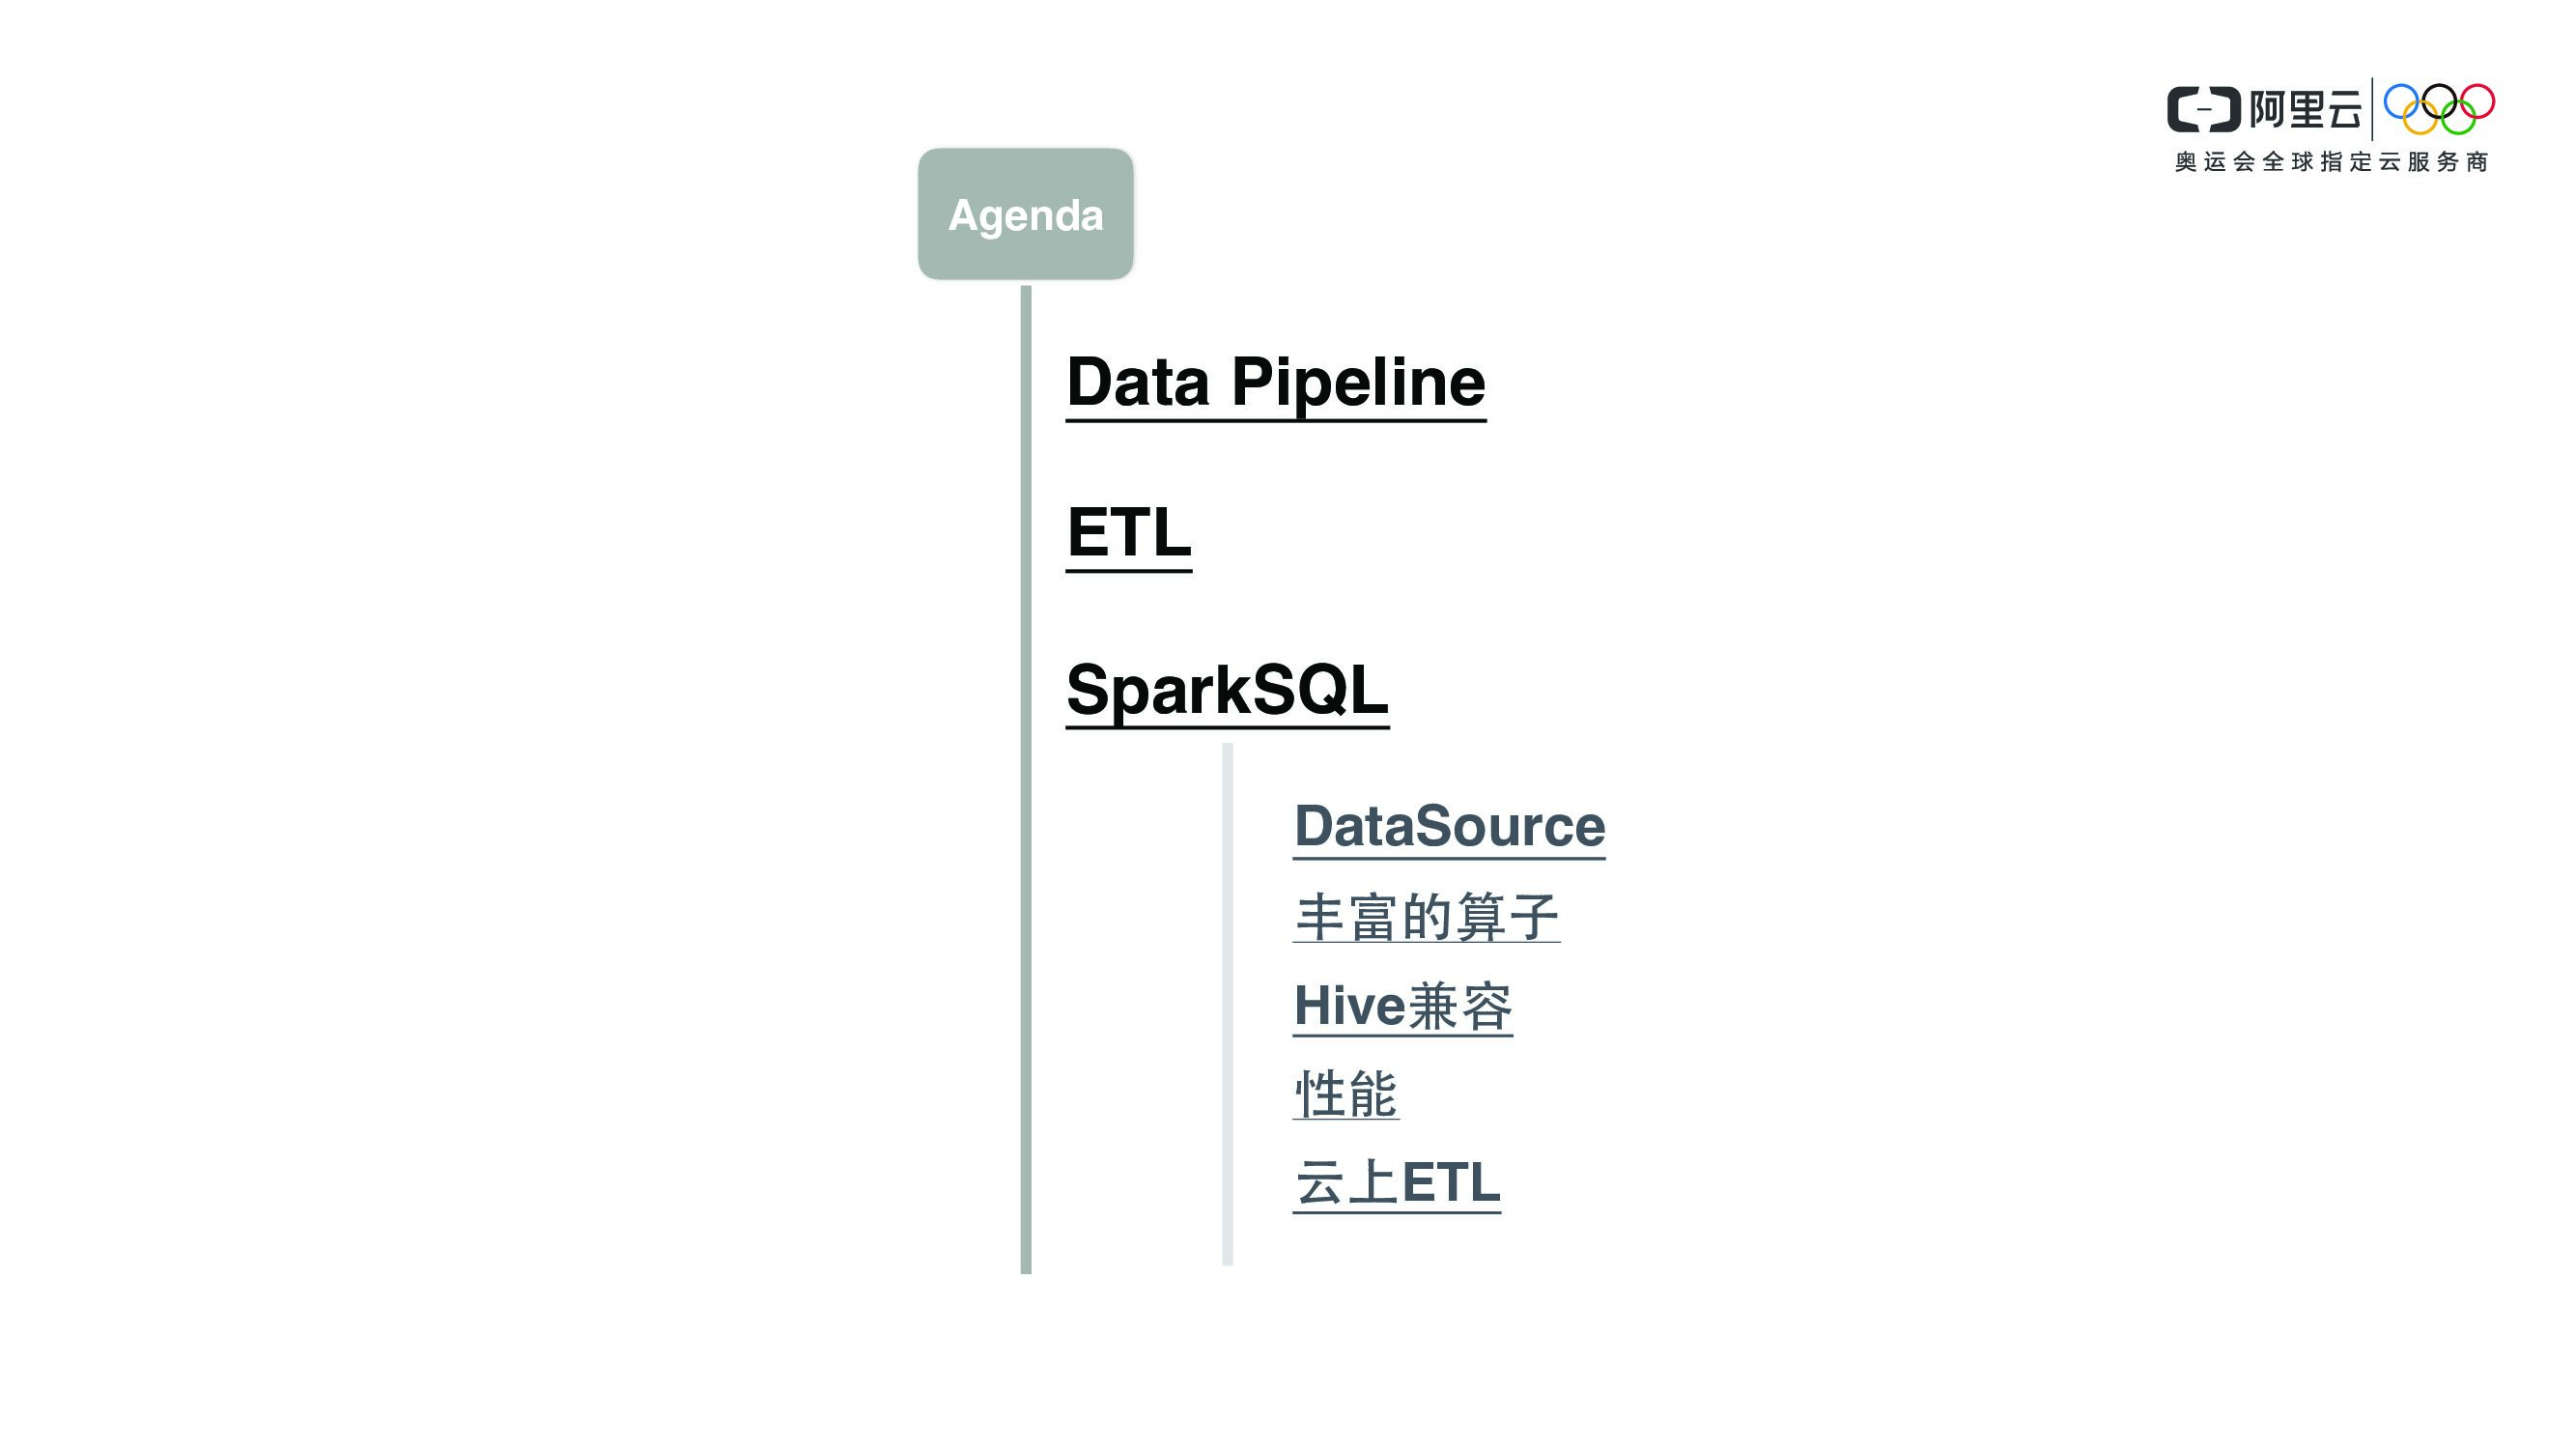Select the Agenda title box
Screen dimensions: 2576x1449
(1025, 214)
